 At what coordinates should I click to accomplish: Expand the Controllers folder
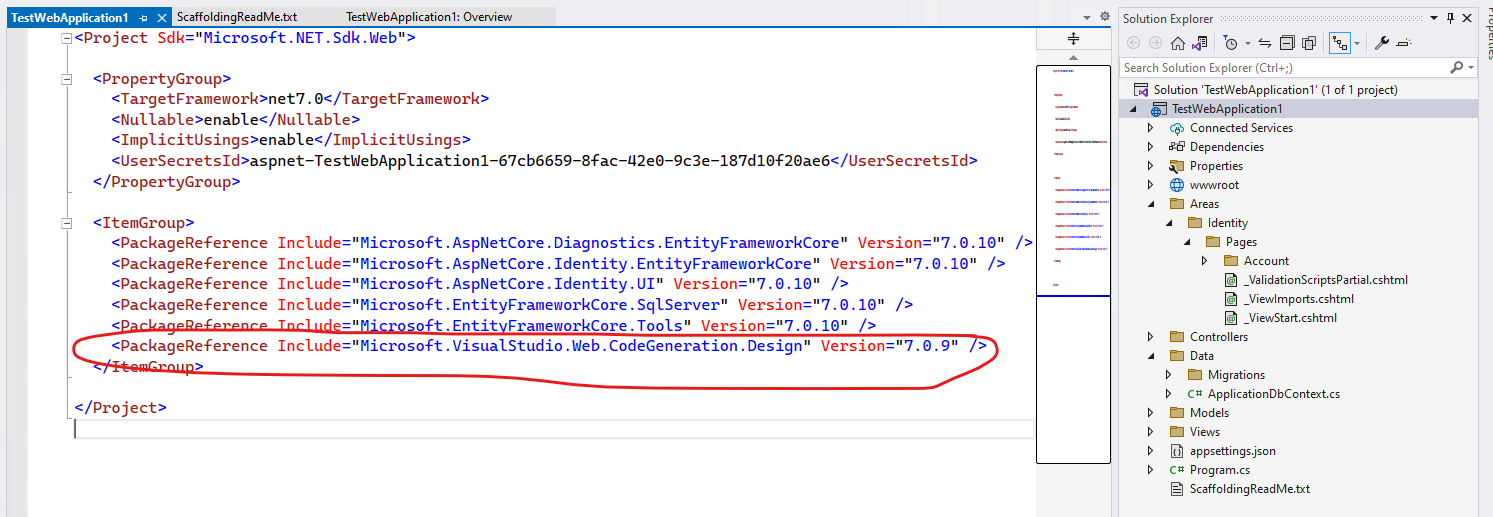pyautogui.click(x=1151, y=337)
